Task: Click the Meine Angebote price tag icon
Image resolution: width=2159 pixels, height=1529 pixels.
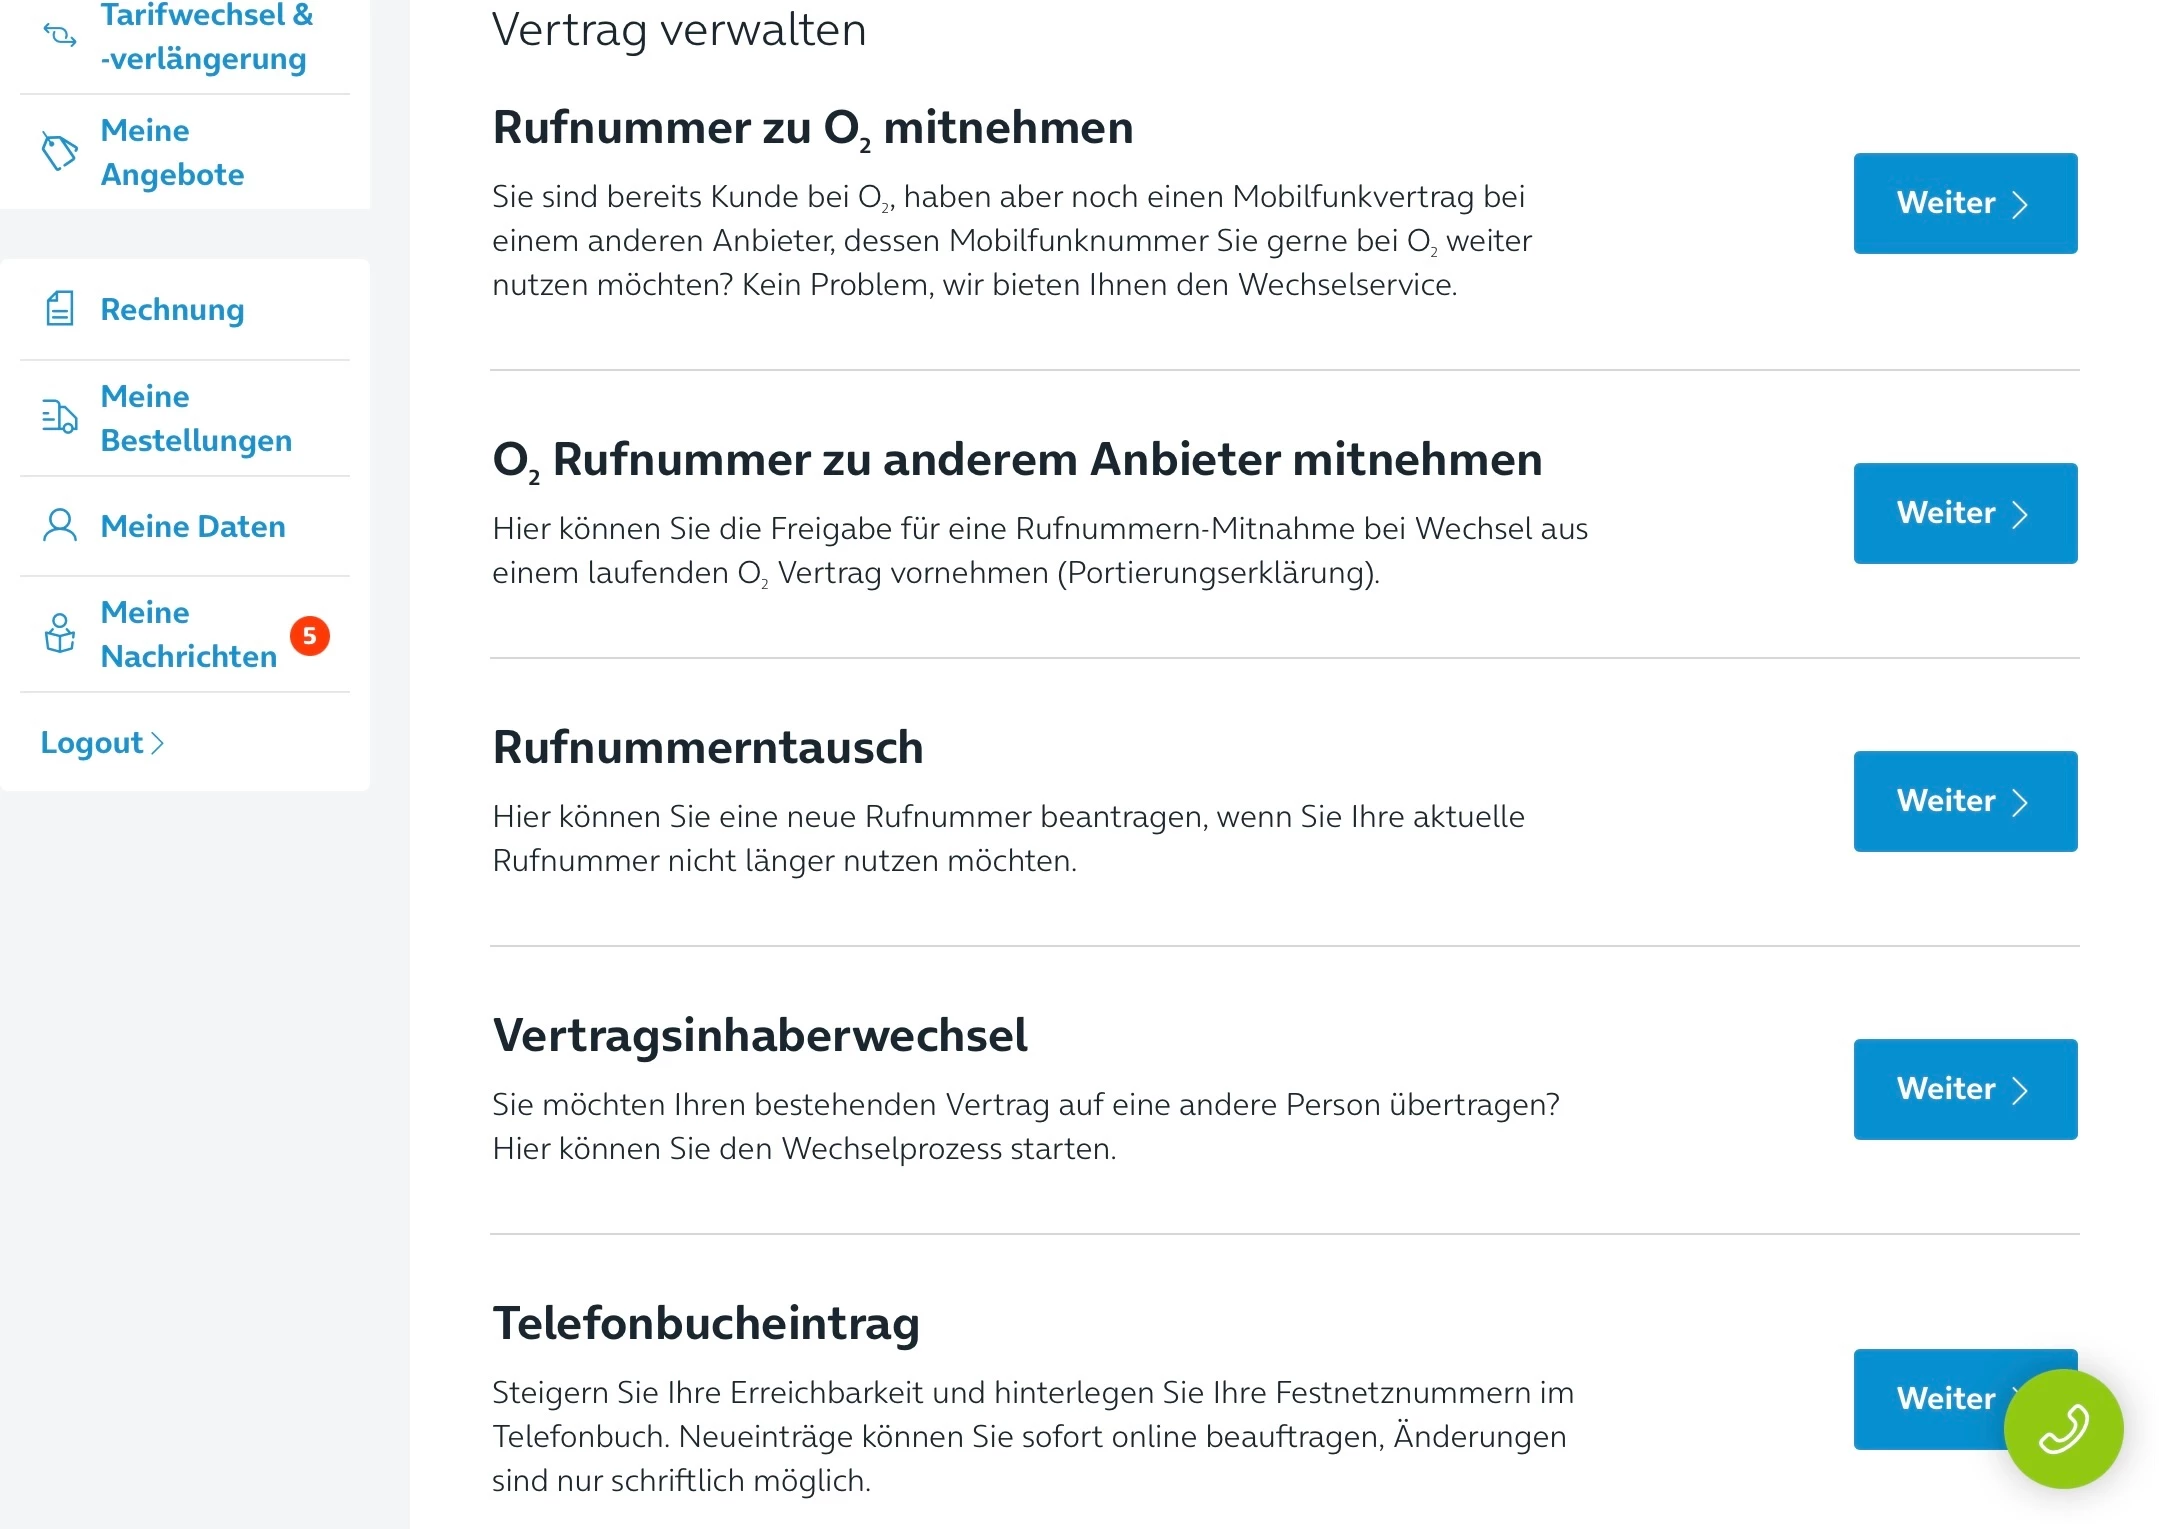Action: click(60, 152)
